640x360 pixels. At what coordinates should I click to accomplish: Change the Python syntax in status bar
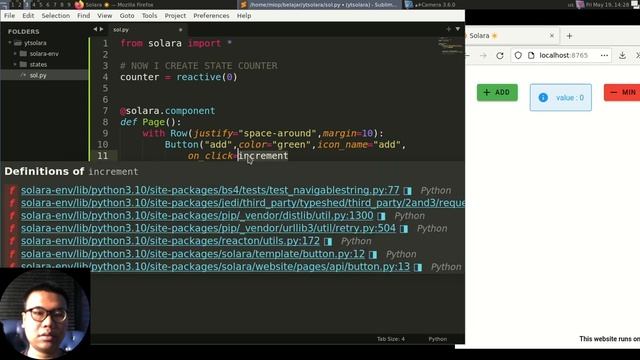coord(438,339)
